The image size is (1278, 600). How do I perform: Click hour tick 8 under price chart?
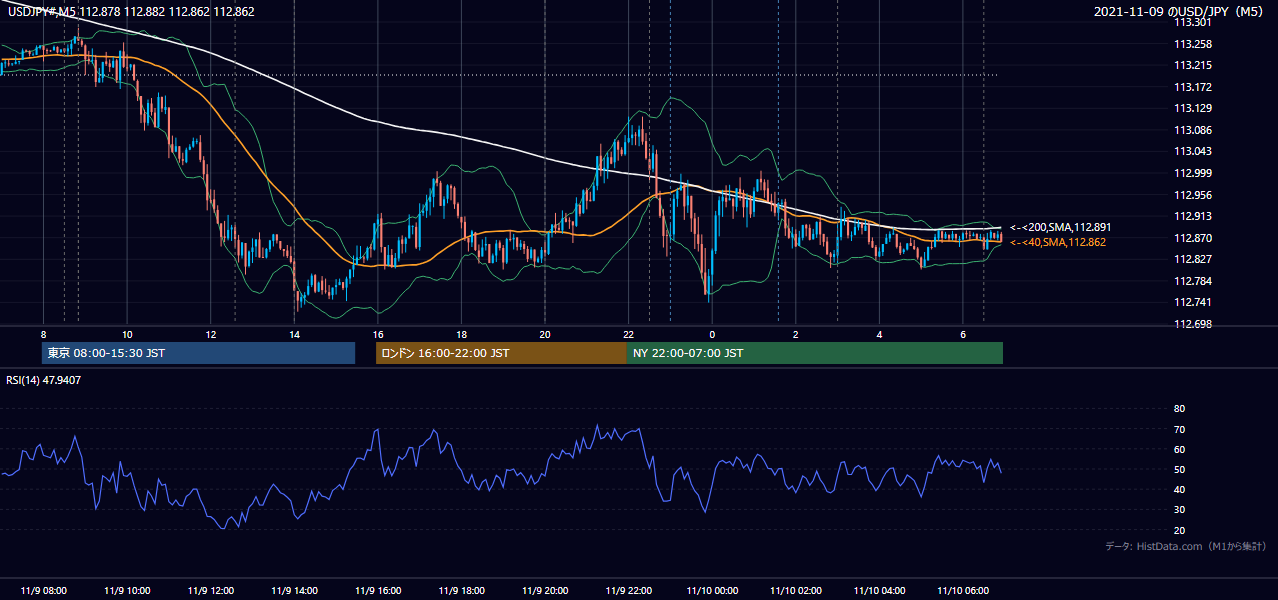(43, 333)
